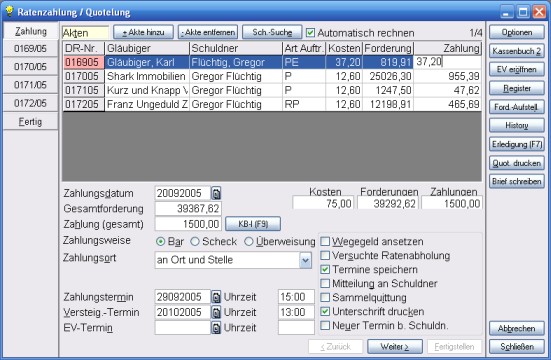Focus the Akten input field
The height and width of the screenshot is (360, 551).
point(85,33)
